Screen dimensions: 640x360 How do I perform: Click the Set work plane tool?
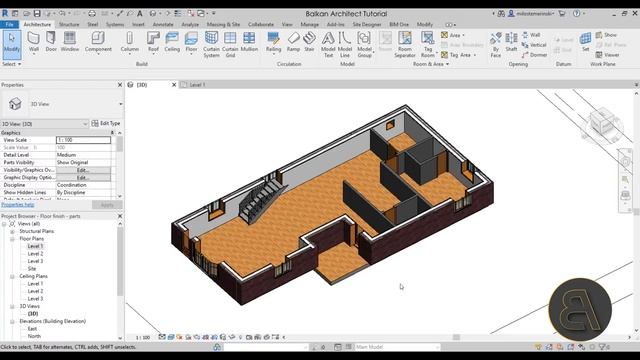tap(585, 42)
